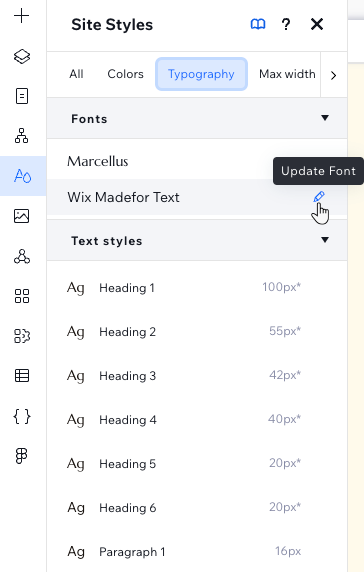Viewport: 364px width, 572px height.
Task: Switch to the Max width tab
Action: pyautogui.click(x=287, y=74)
